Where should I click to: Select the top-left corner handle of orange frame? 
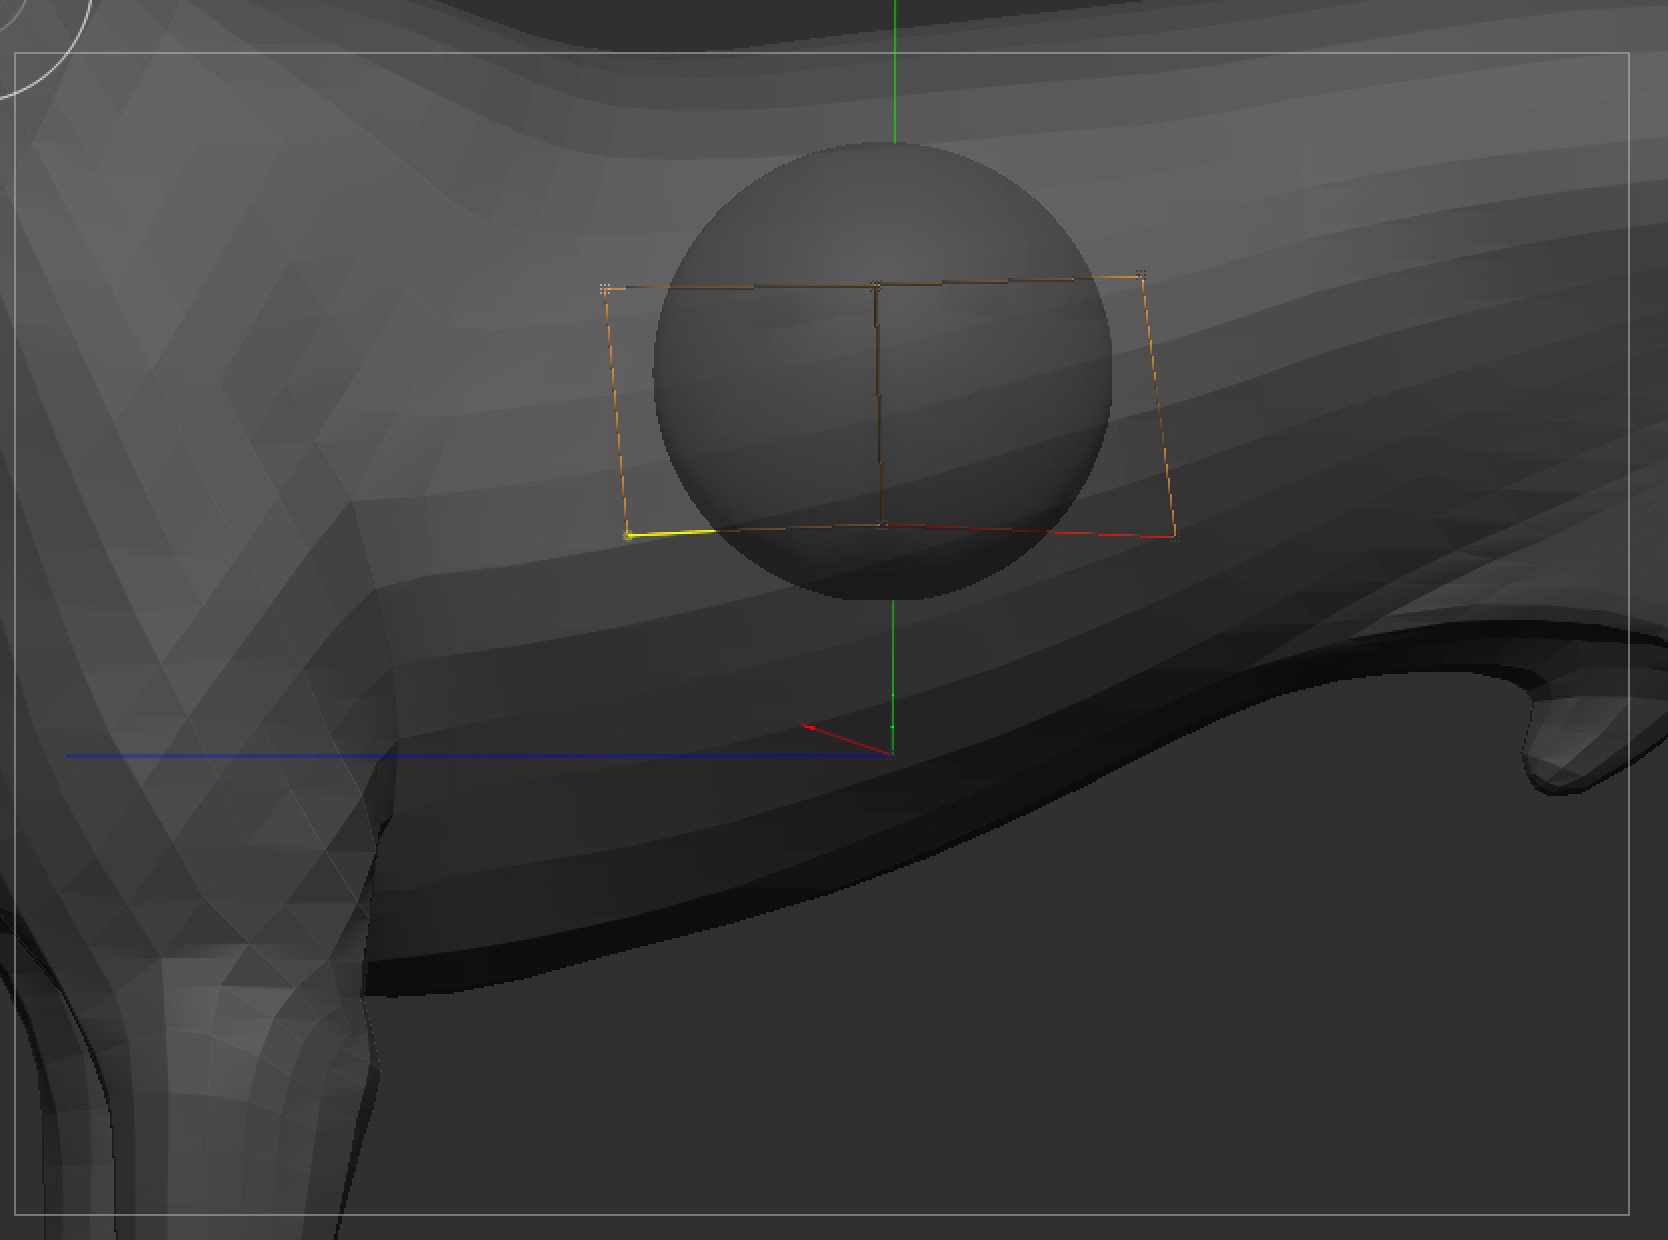pos(605,289)
